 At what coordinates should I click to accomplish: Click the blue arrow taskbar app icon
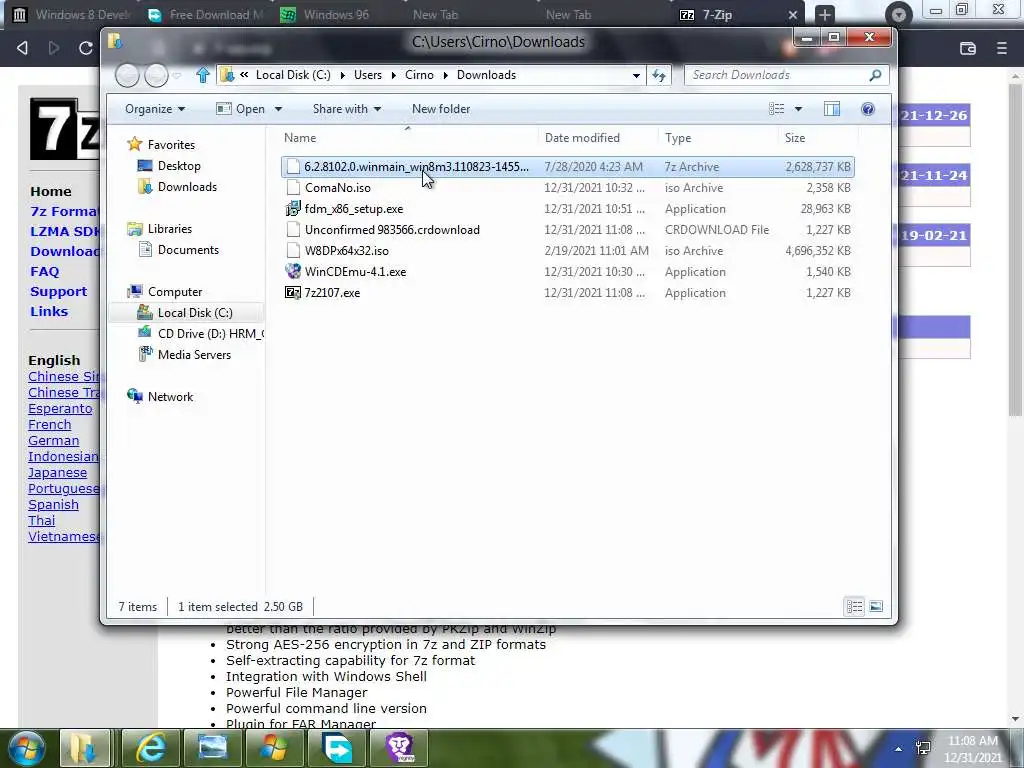point(337,748)
